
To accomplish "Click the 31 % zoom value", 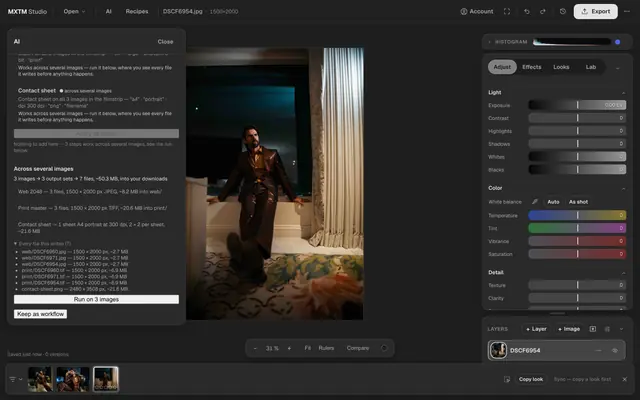I will coord(272,348).
